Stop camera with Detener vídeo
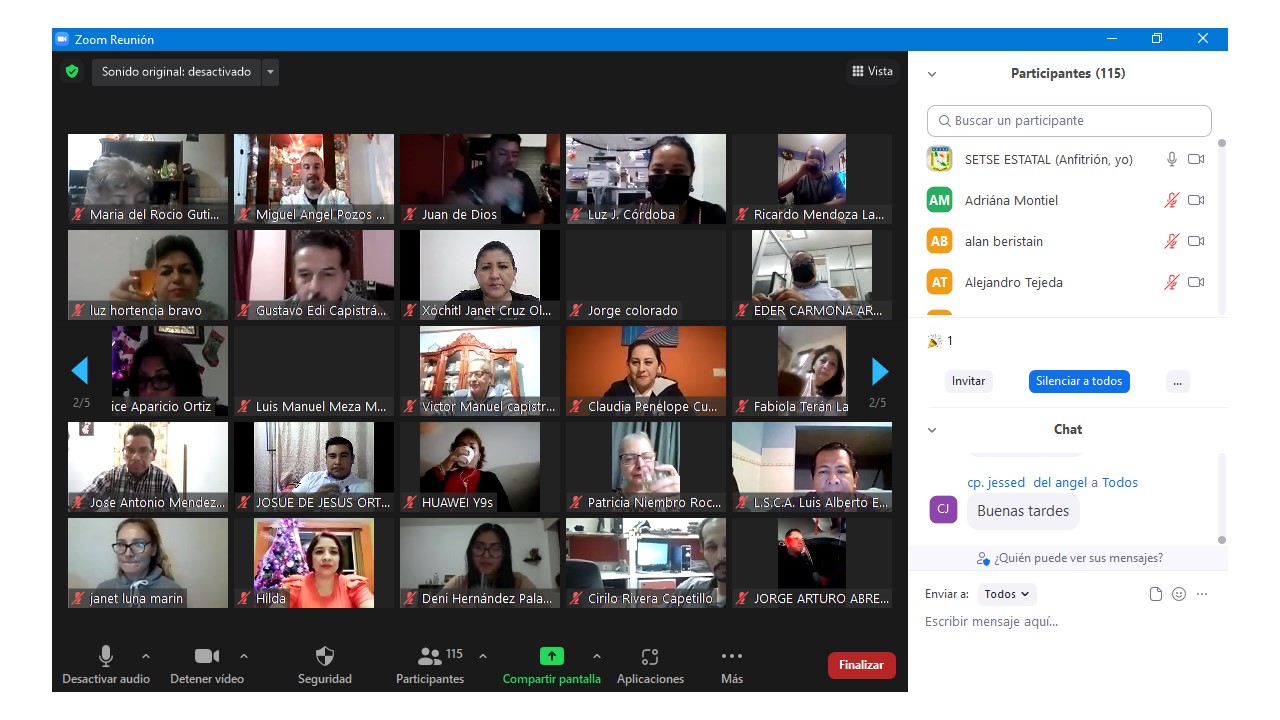Image resolution: width=1280 pixels, height=720 pixels. point(207,665)
